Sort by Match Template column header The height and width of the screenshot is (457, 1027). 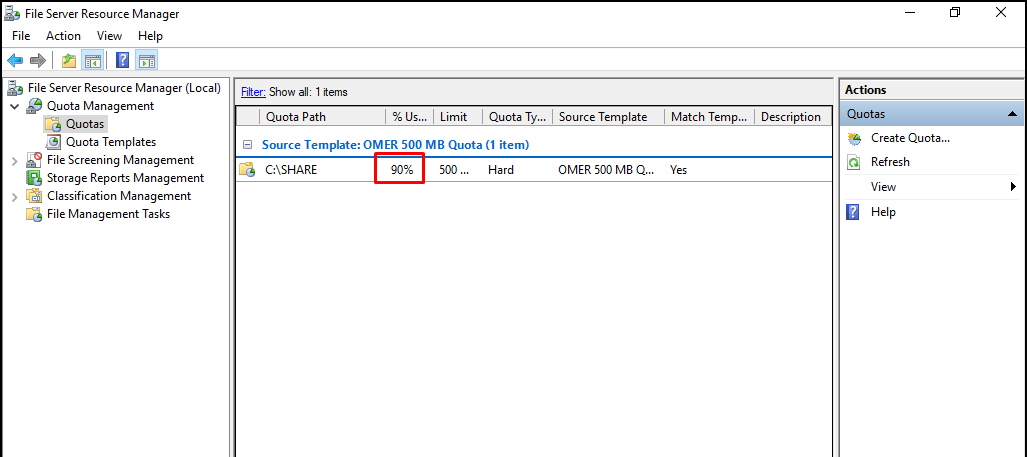coord(709,117)
